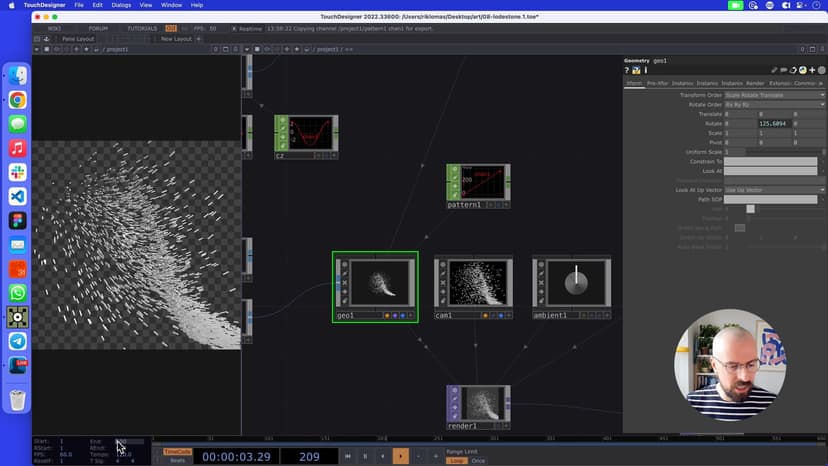Toggle the Realtime checkbox

(x=234, y=28)
